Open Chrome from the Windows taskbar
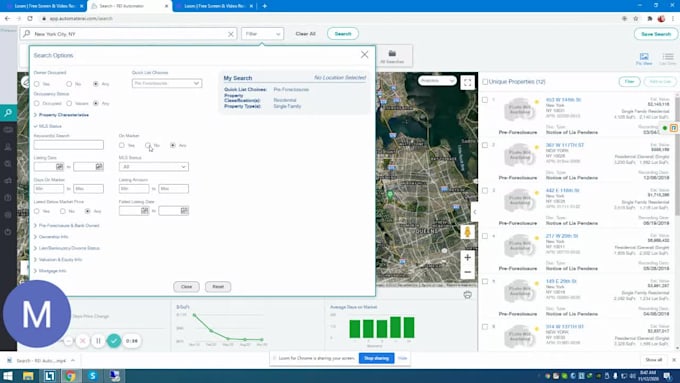 (x=70, y=376)
